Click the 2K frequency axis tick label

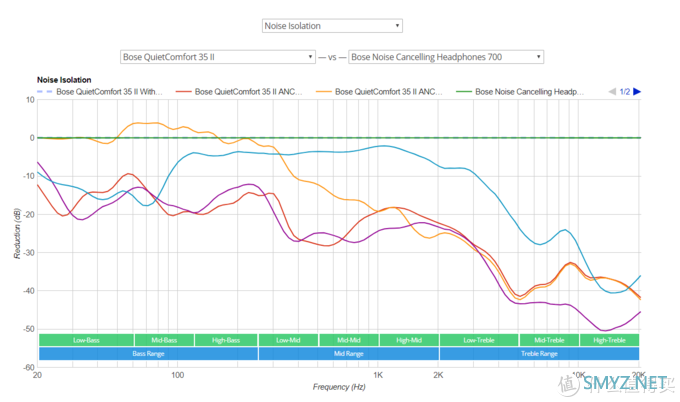[438, 375]
